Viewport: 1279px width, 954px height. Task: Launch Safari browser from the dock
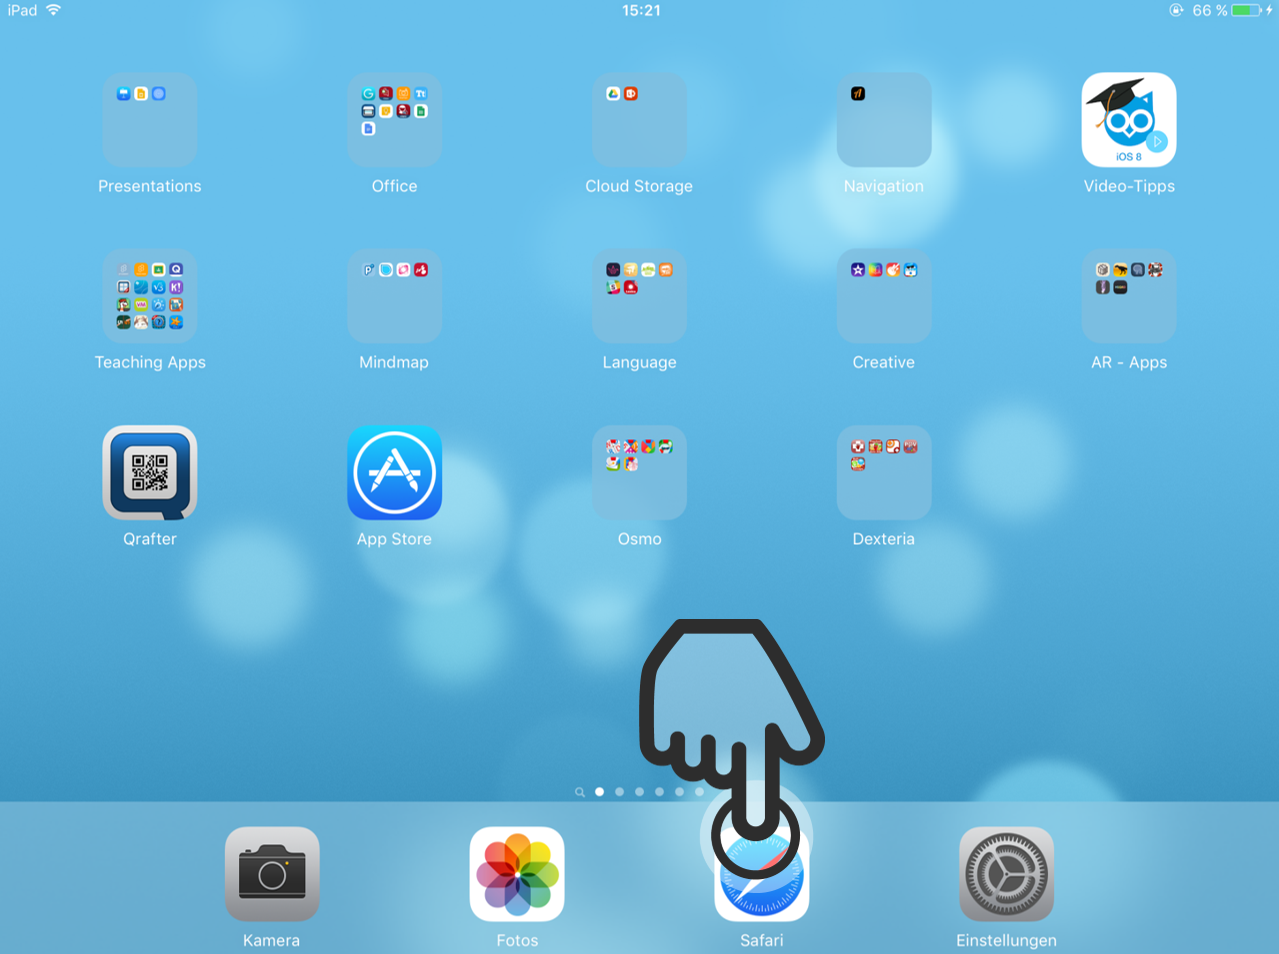coord(762,874)
